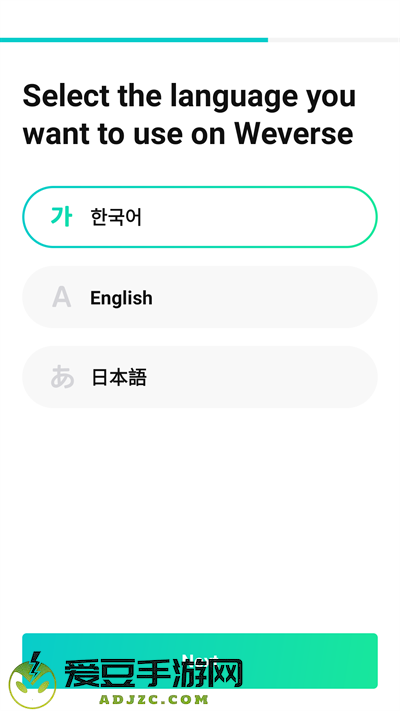Image resolution: width=400 pixels, height=711 pixels.
Task: Click the teal filled progress bar segment
Action: [134, 40]
